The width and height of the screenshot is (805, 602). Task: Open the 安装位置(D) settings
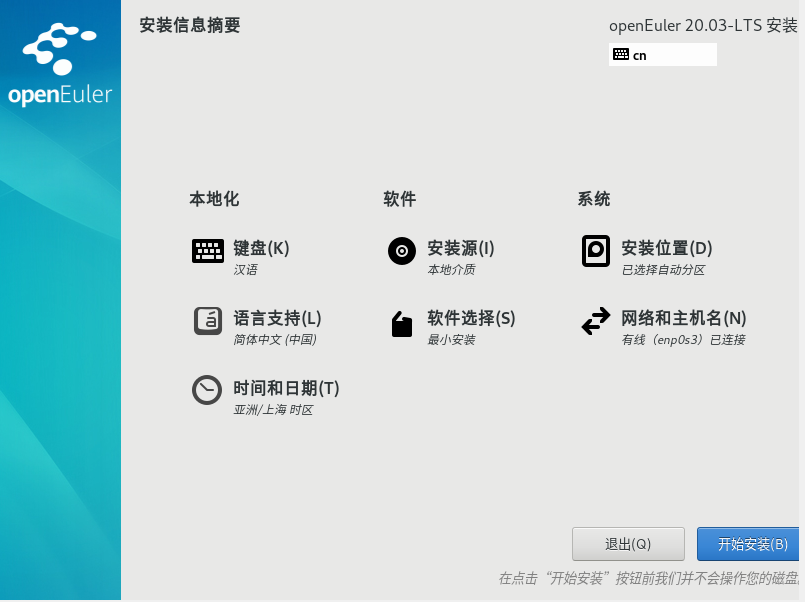667,248
